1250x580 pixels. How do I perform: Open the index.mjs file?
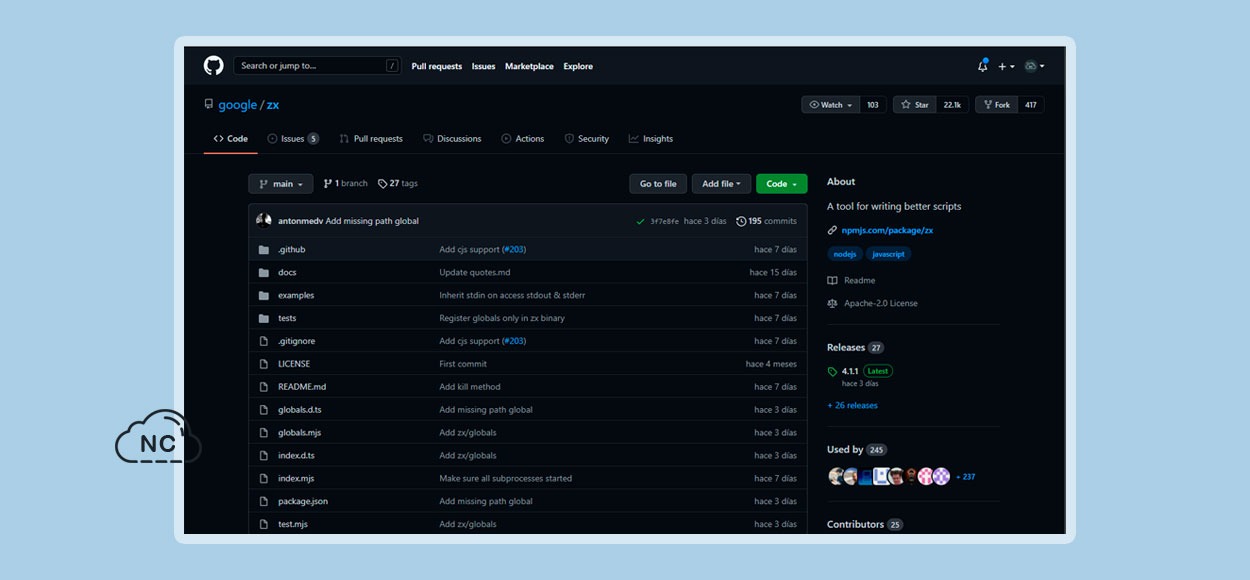(296, 479)
